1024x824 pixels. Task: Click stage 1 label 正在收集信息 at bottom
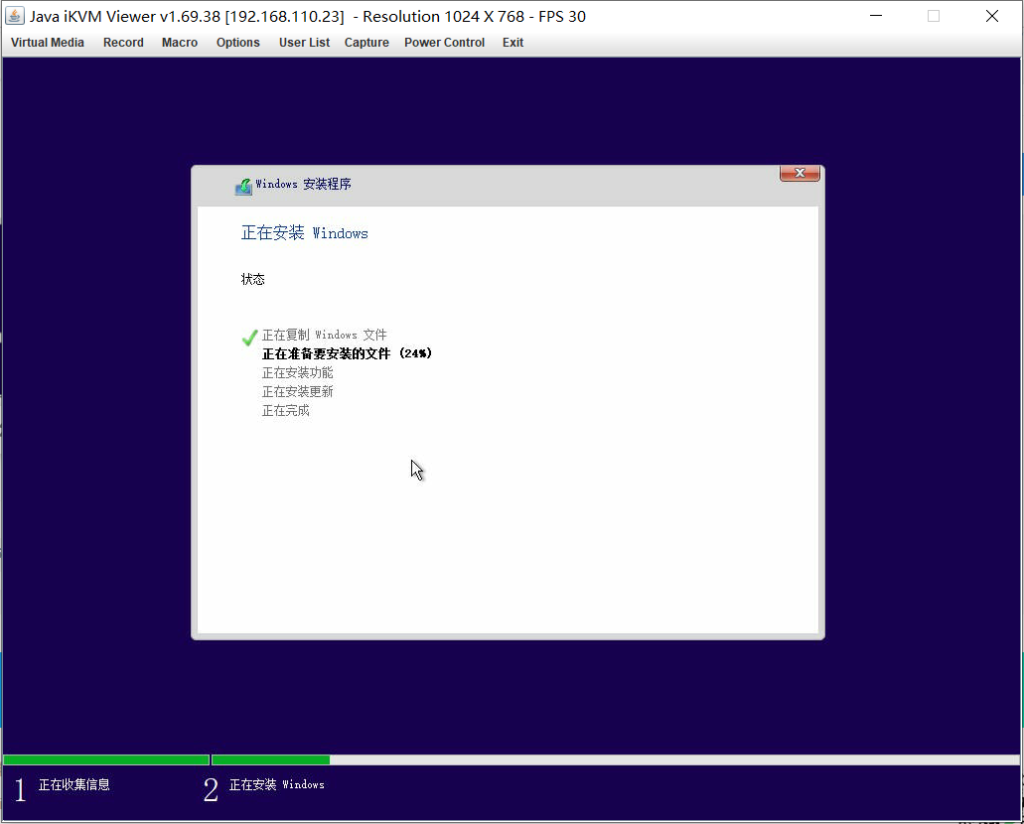pyautogui.click(x=74, y=786)
